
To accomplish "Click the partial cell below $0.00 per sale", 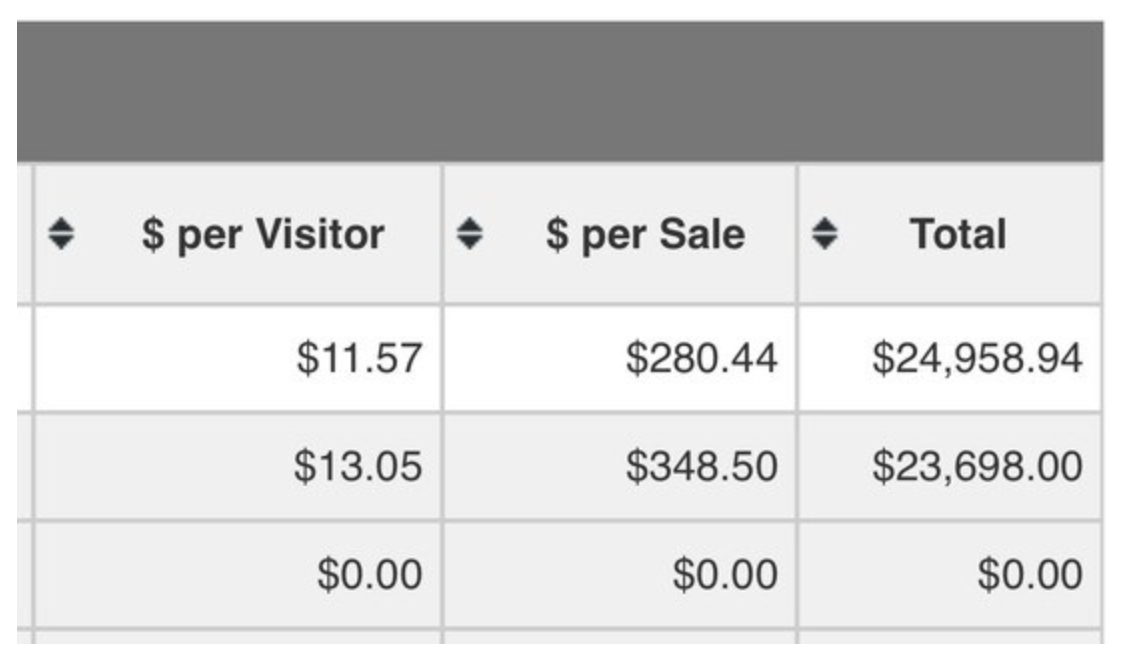I will coord(620,637).
